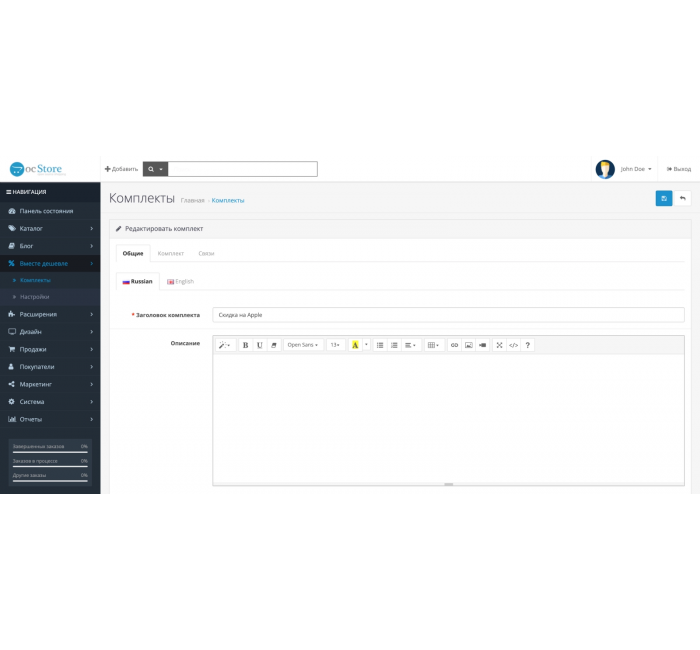Open the search type dropdown
Screen dimensions: 700x650
[155, 169]
